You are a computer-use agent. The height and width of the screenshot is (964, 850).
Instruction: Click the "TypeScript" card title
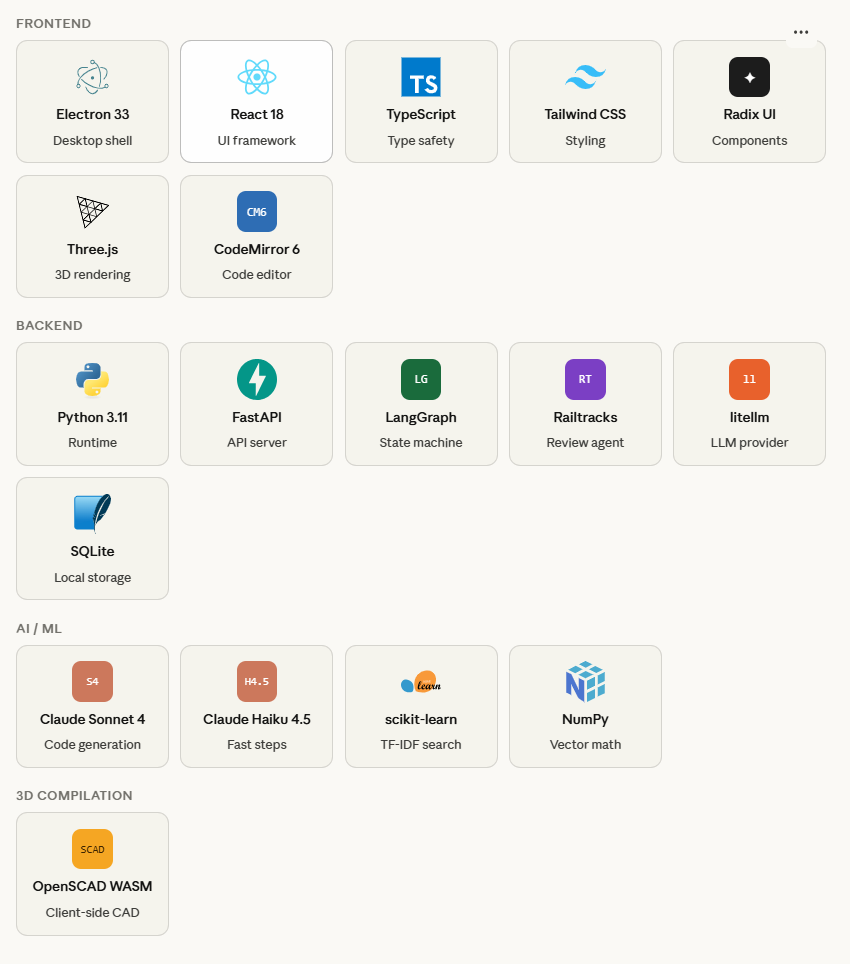[x=420, y=114]
